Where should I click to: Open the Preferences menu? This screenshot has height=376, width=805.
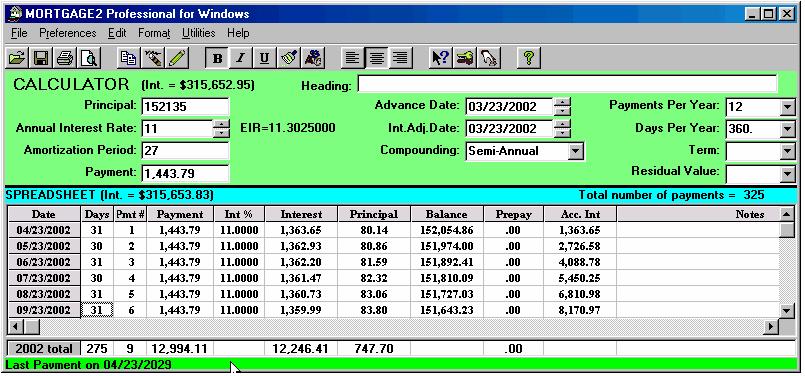67,33
